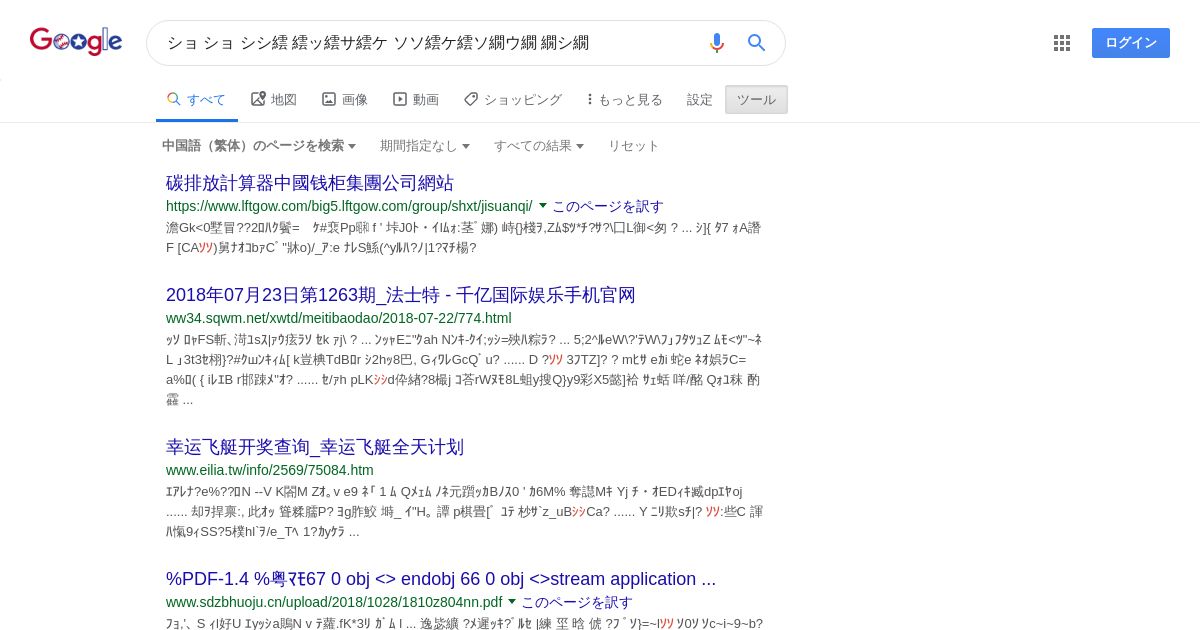Click the blue magnifier search button
The width and height of the screenshot is (1200, 630).
(757, 43)
